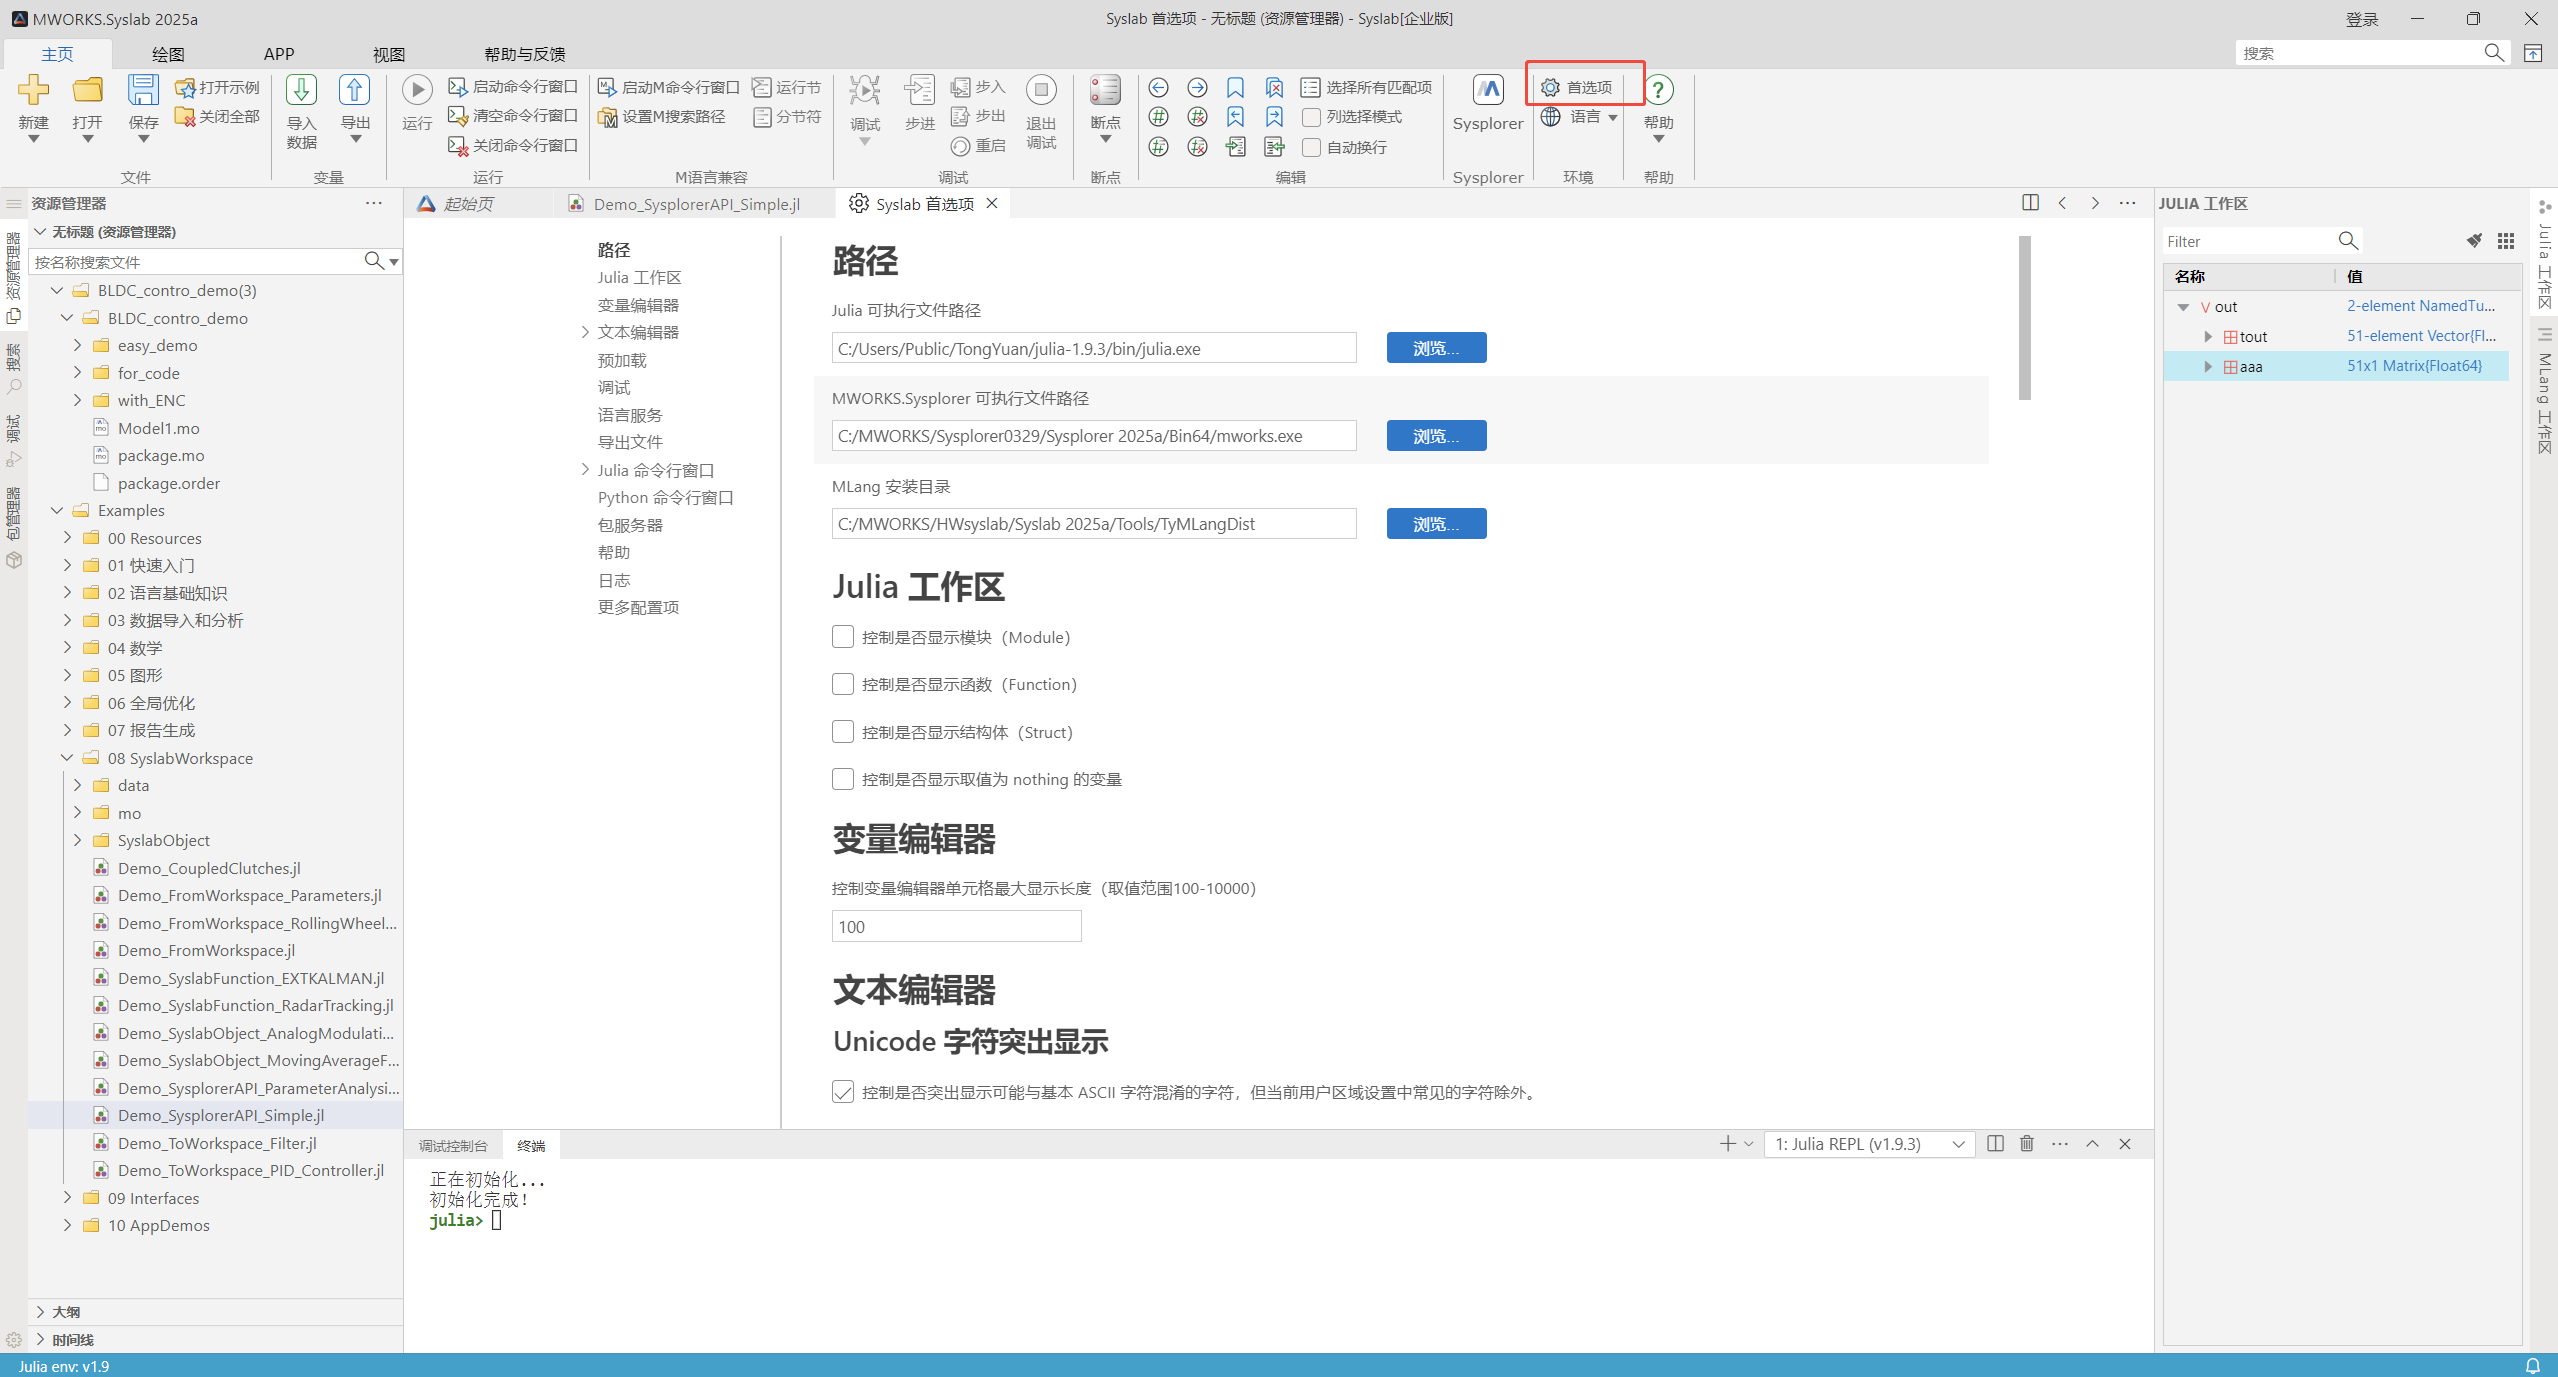
Task: Click 关闭全部 in the ribbon
Action: [217, 117]
